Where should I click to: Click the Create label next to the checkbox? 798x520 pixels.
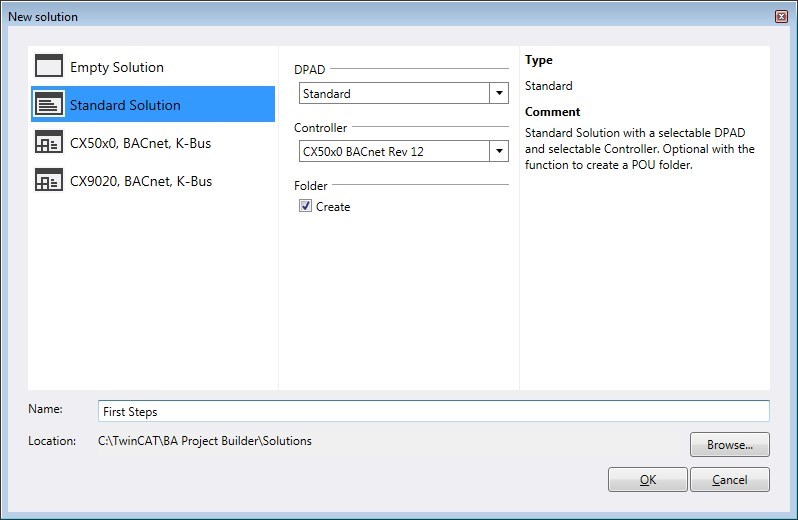pos(333,207)
